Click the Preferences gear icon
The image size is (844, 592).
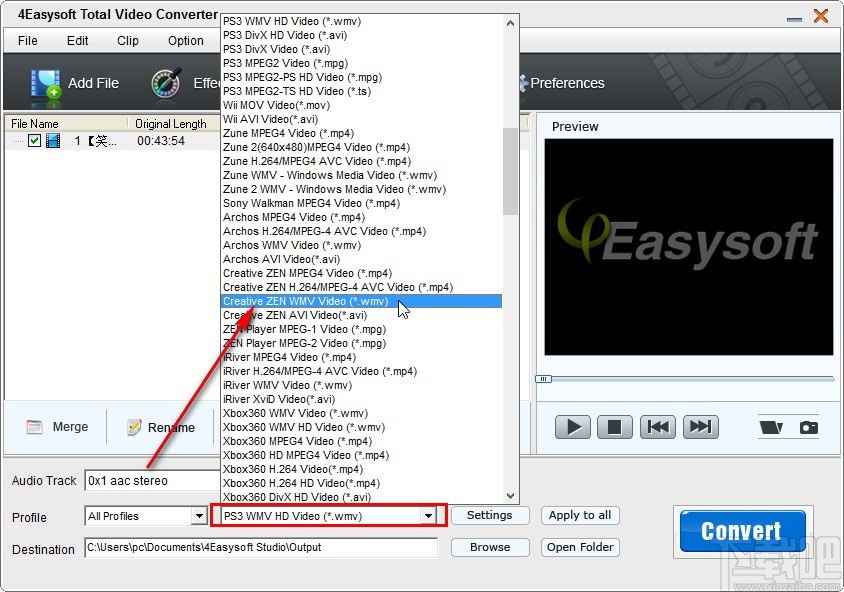click(524, 84)
